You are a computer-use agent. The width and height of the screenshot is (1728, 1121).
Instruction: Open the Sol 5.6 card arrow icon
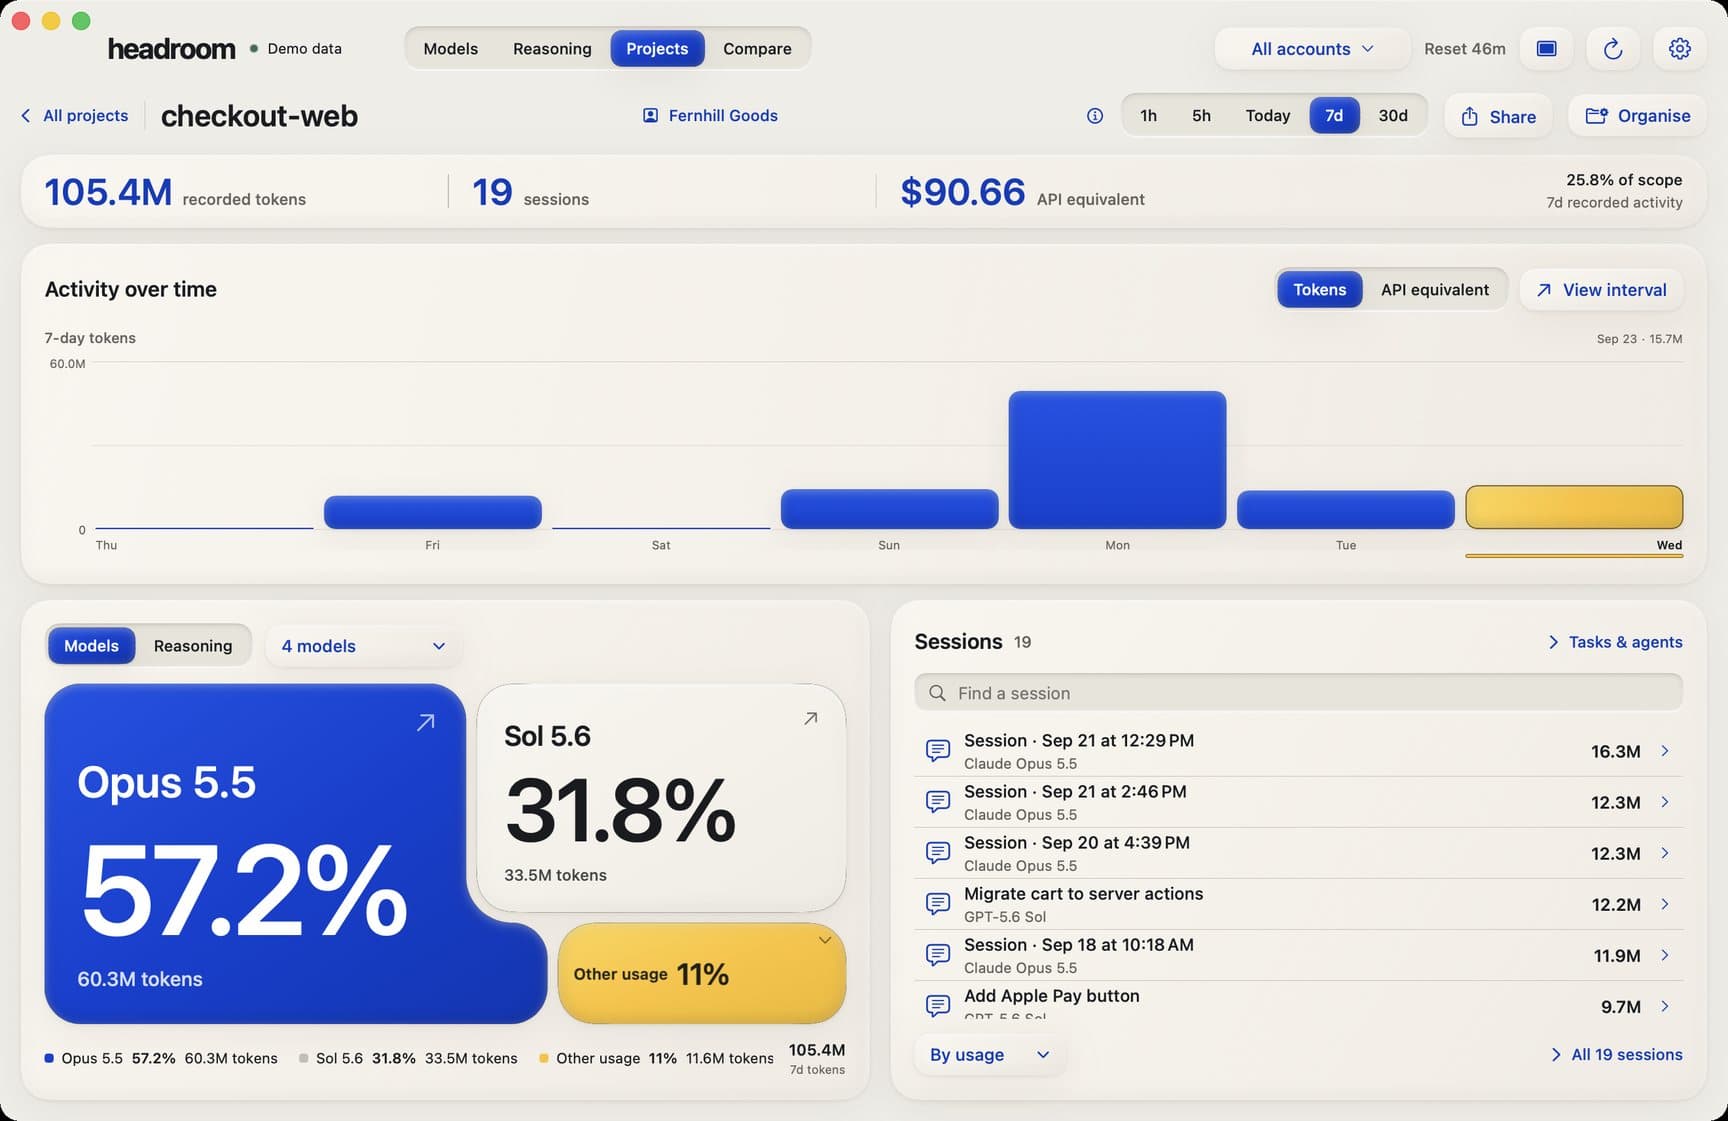click(811, 718)
